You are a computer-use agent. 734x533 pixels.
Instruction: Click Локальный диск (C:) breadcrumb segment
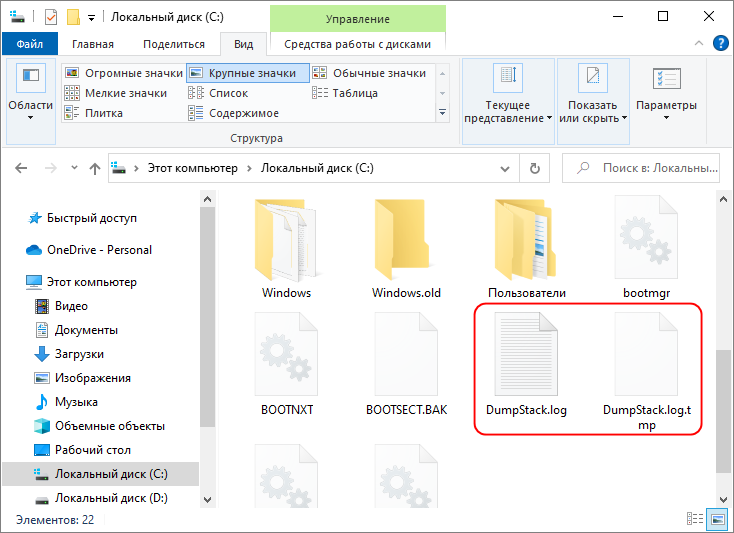317,168
